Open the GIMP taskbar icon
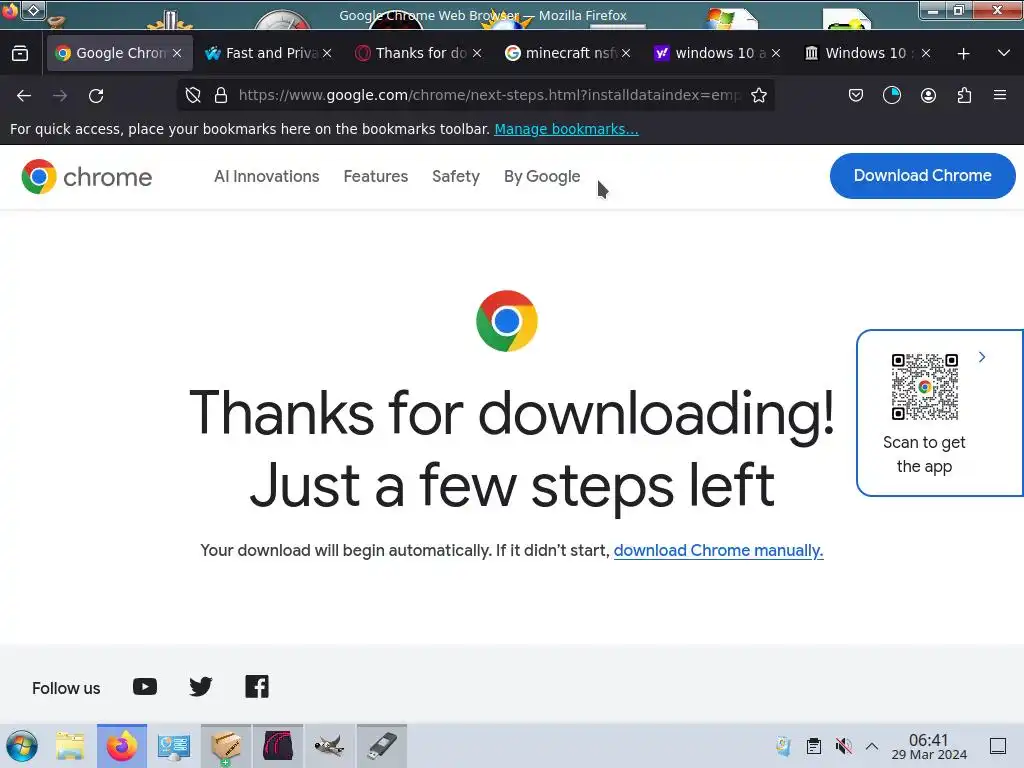Screen dimensions: 1024x768 (329, 746)
